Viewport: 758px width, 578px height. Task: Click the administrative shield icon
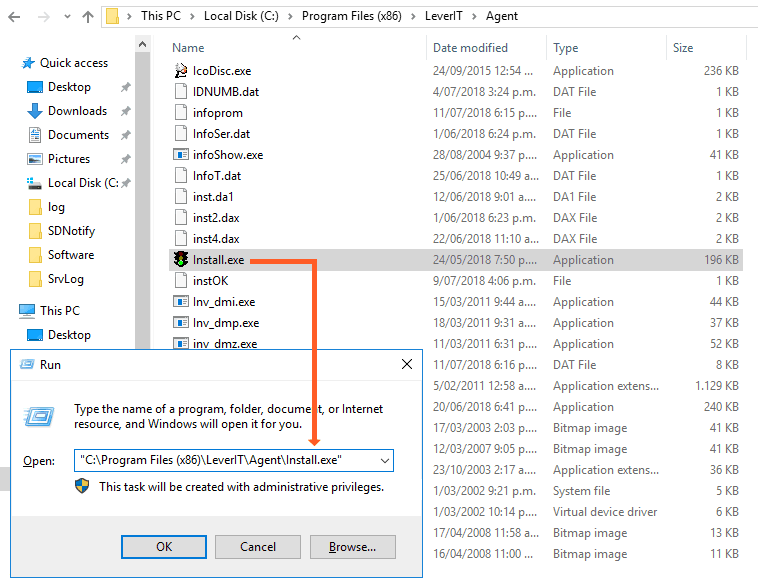pyautogui.click(x=82, y=486)
